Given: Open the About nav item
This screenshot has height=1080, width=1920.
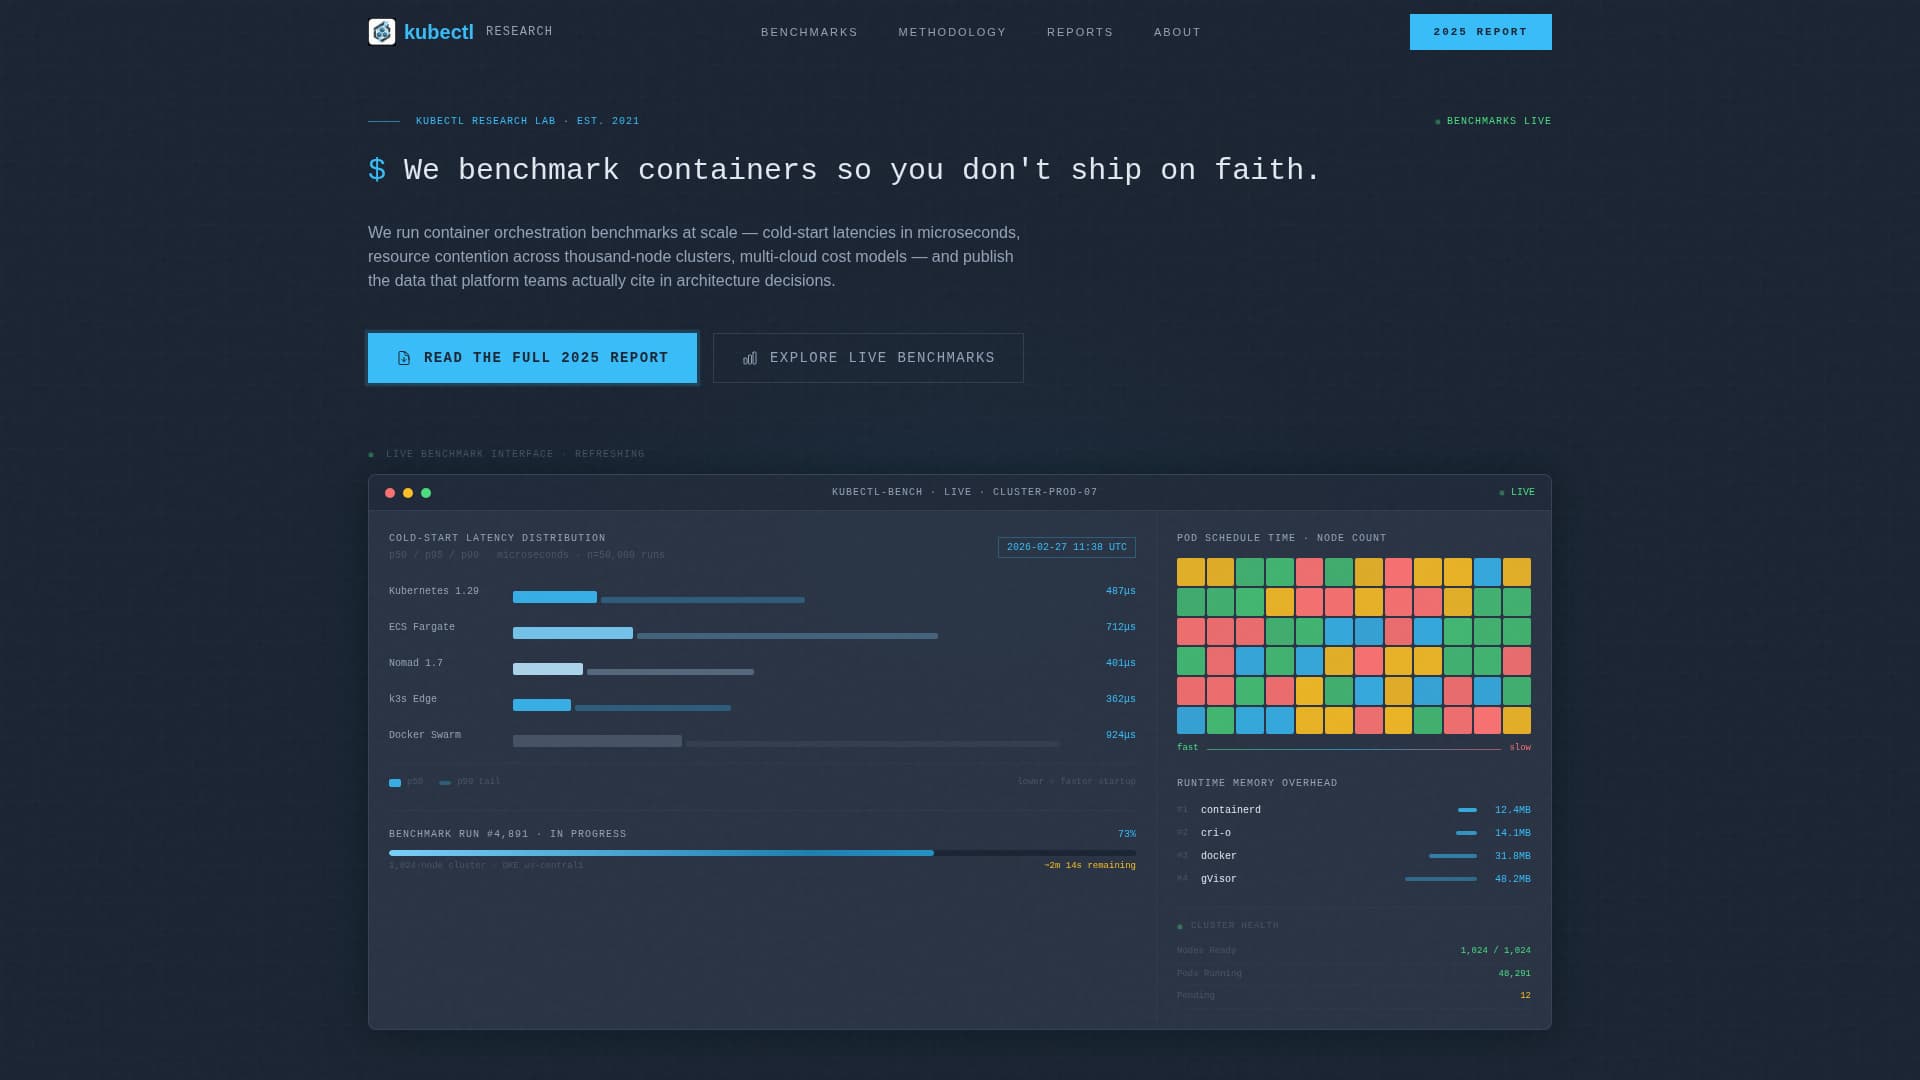Looking at the screenshot, I should point(1177,32).
